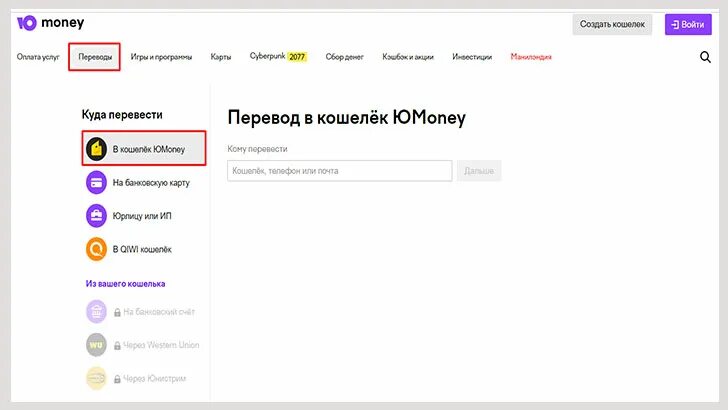Viewport: 728px width, 410px height.
Task: Click the purple bank card icon
Action: click(97, 182)
